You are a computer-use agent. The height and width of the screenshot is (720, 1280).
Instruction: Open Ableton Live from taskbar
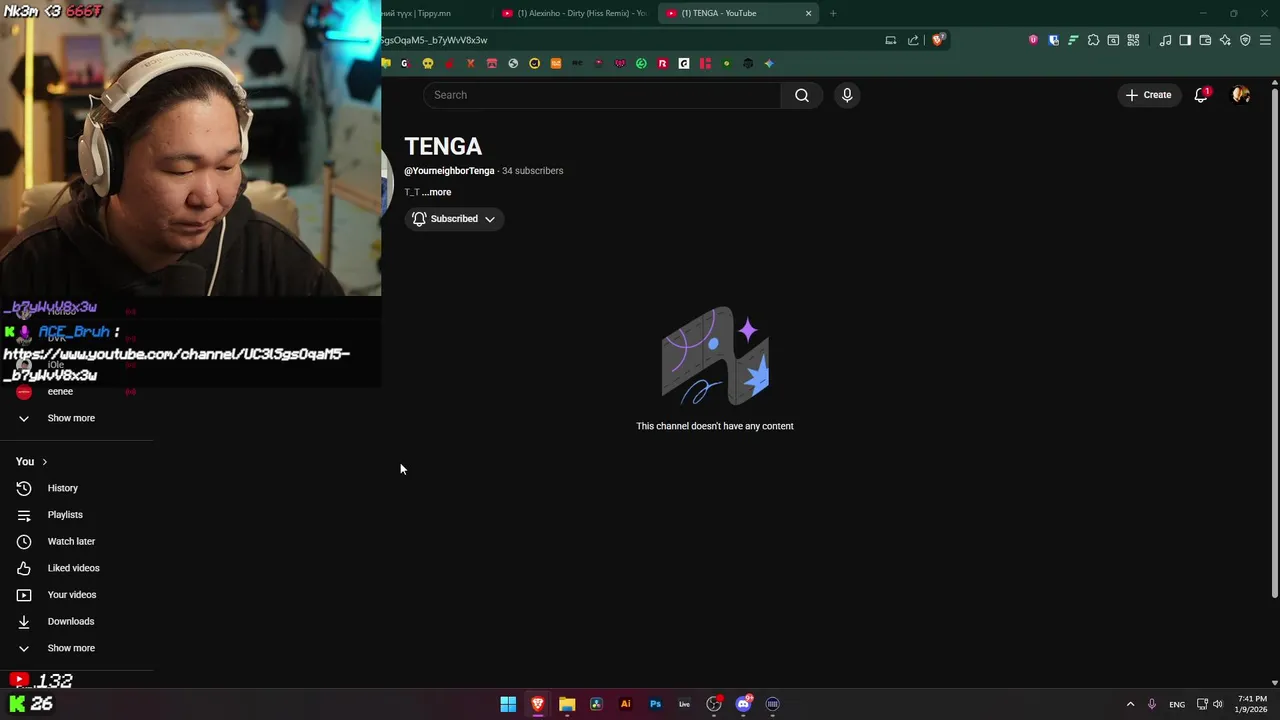point(684,704)
